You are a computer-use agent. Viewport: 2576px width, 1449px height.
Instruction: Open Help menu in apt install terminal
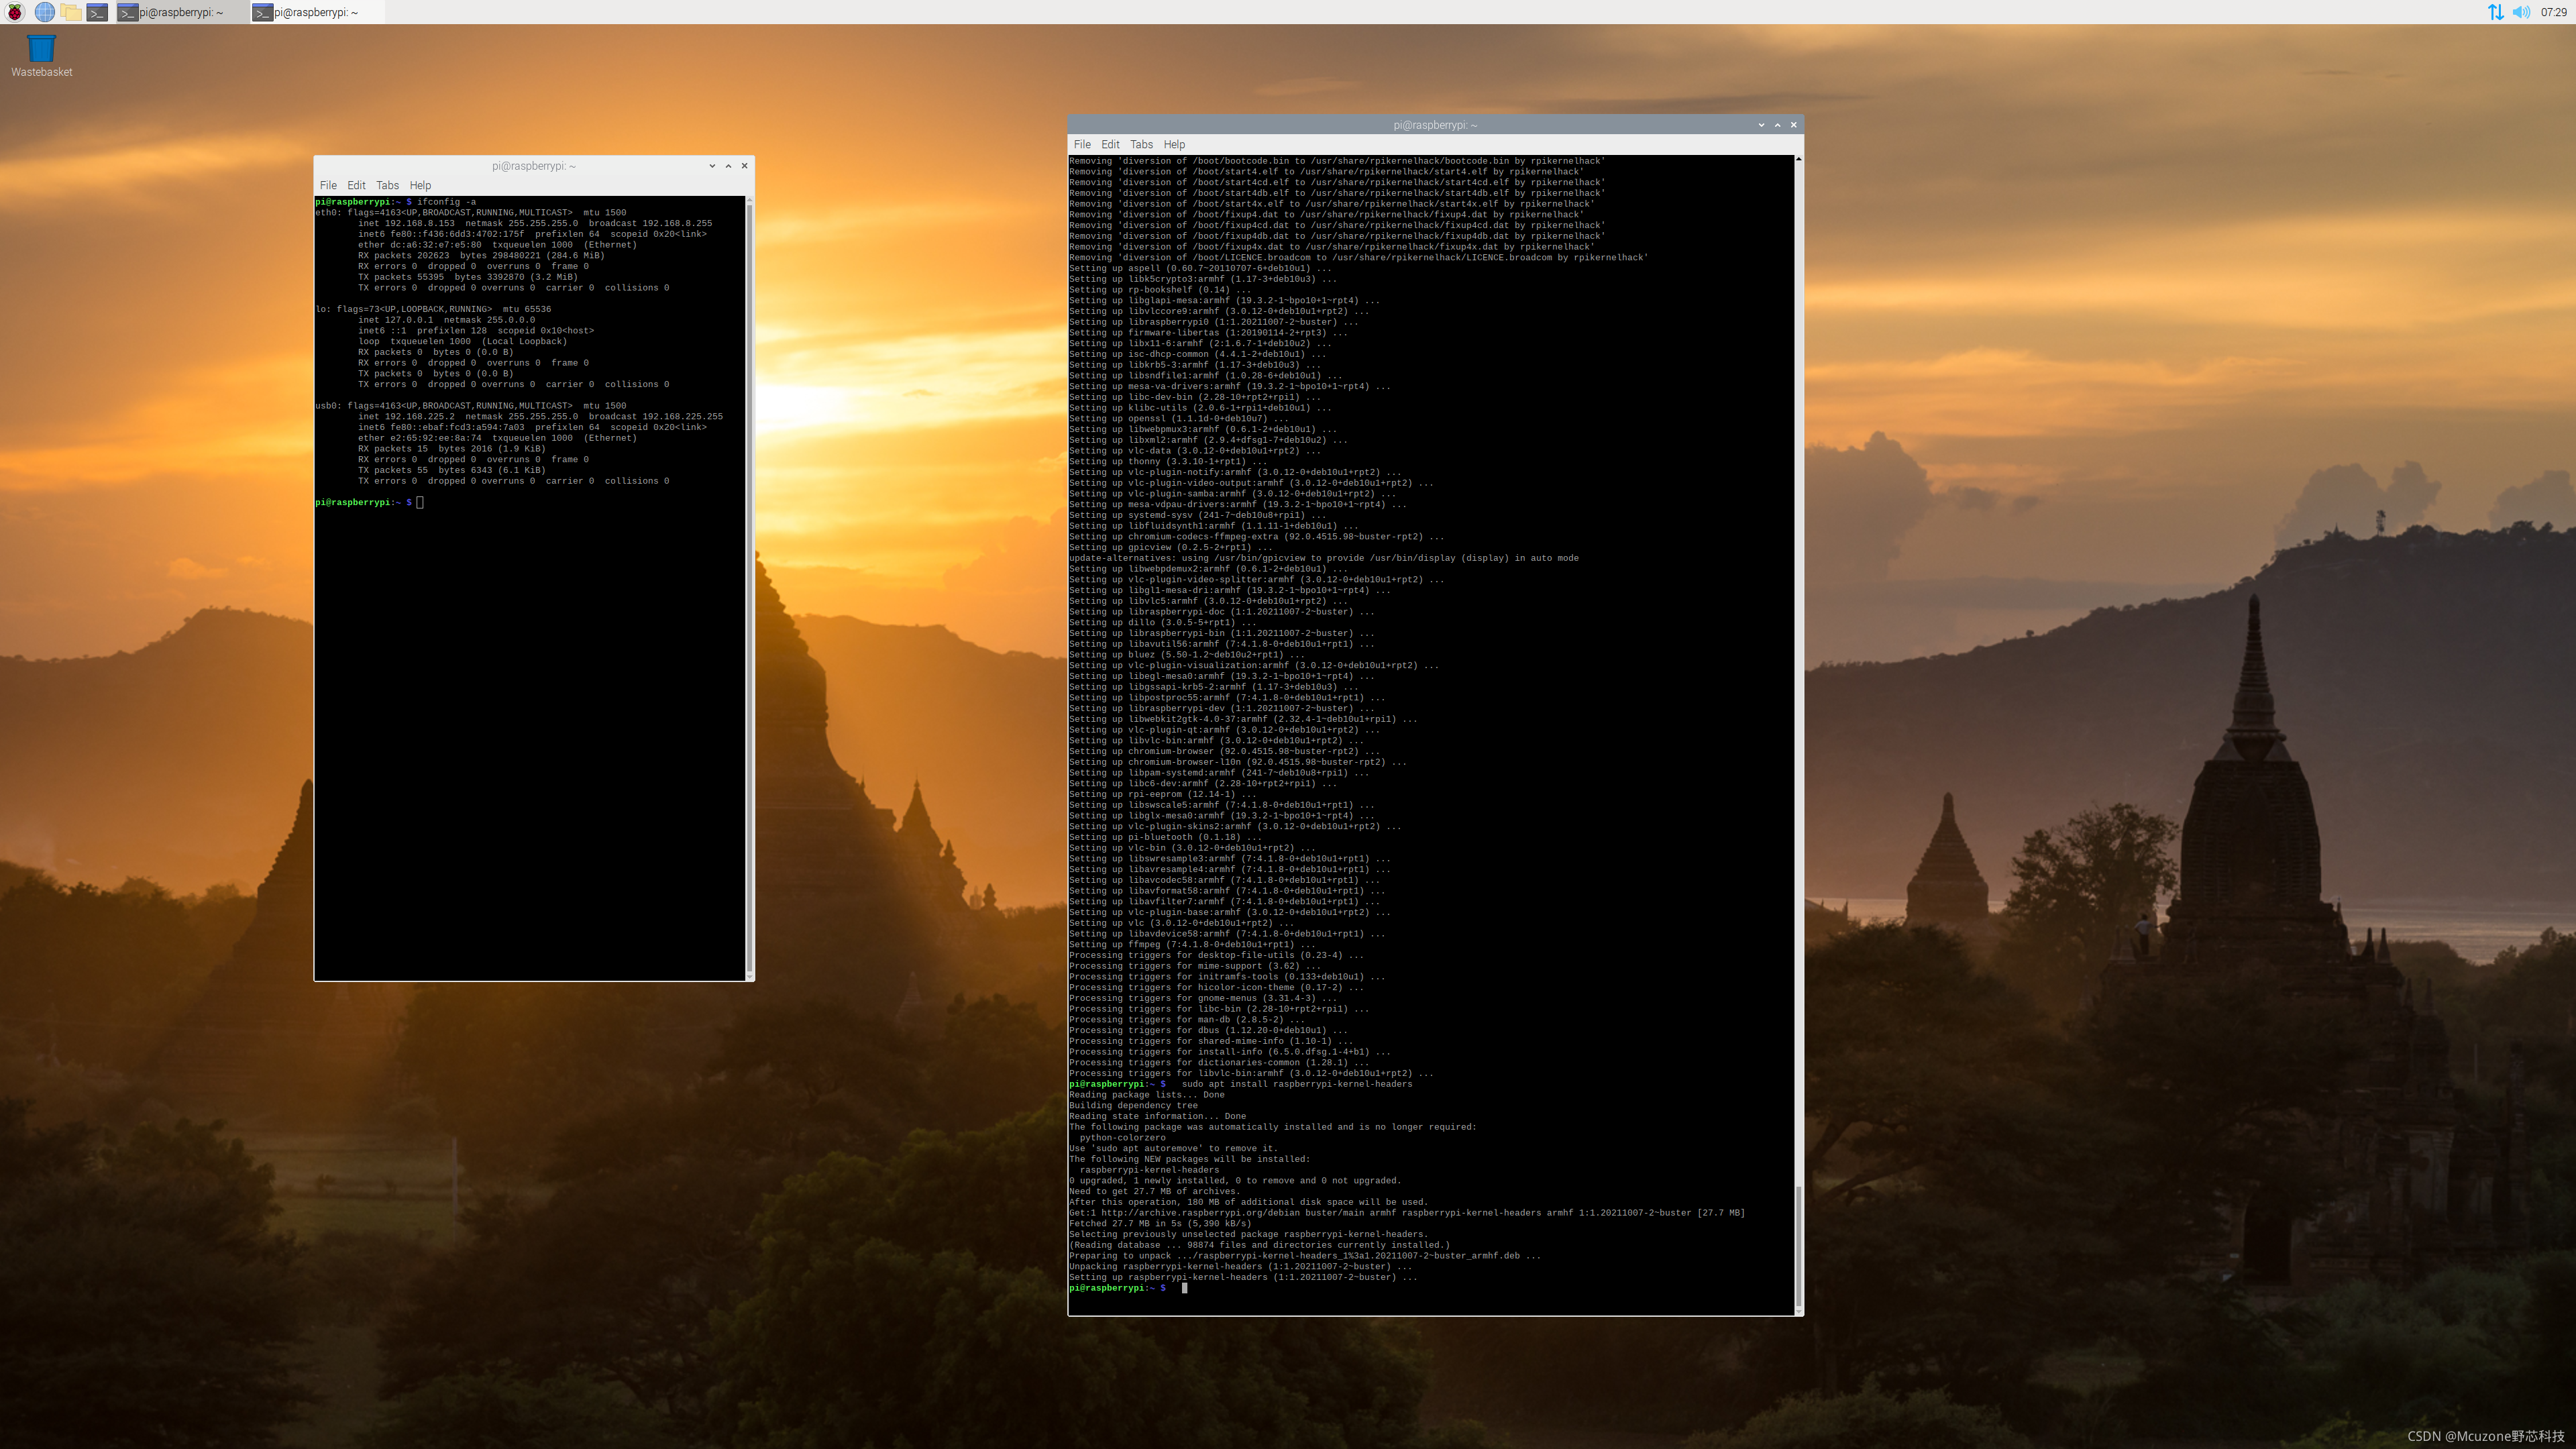[x=1174, y=144]
